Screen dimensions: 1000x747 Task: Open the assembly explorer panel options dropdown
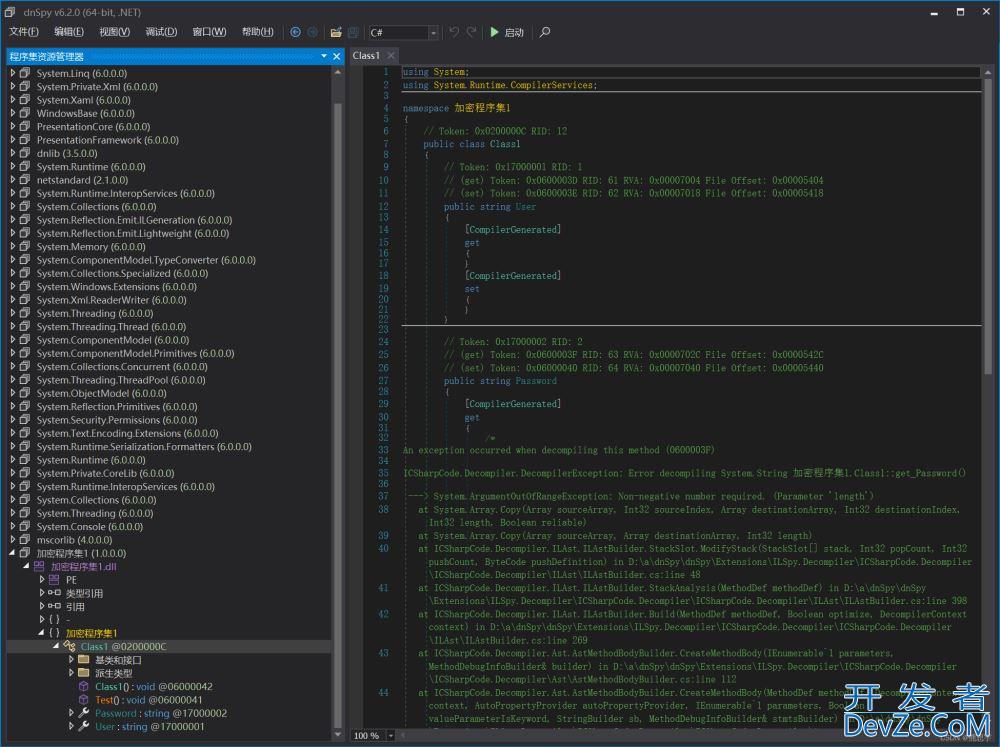(324, 57)
